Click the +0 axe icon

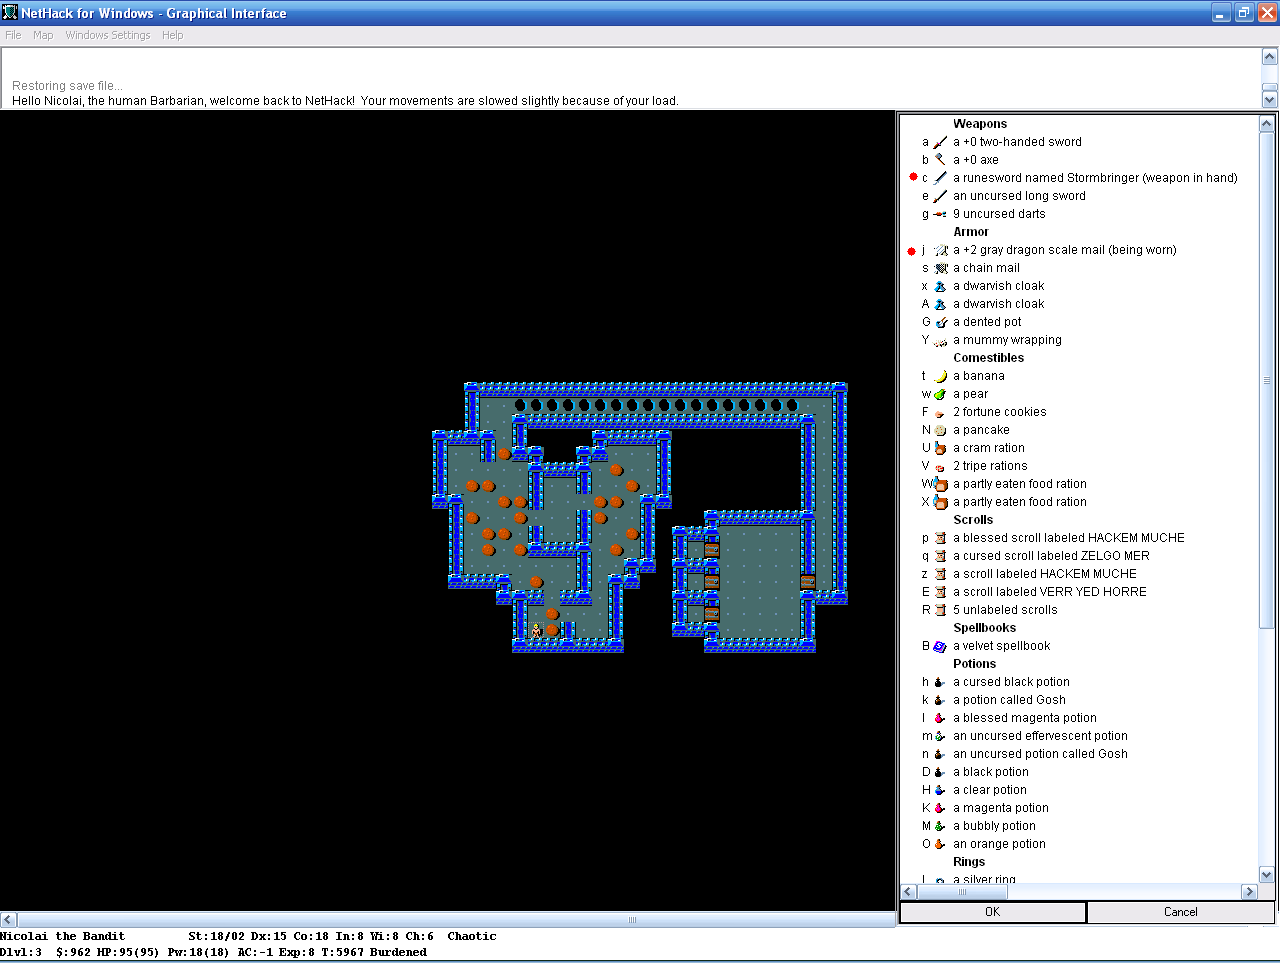point(940,160)
